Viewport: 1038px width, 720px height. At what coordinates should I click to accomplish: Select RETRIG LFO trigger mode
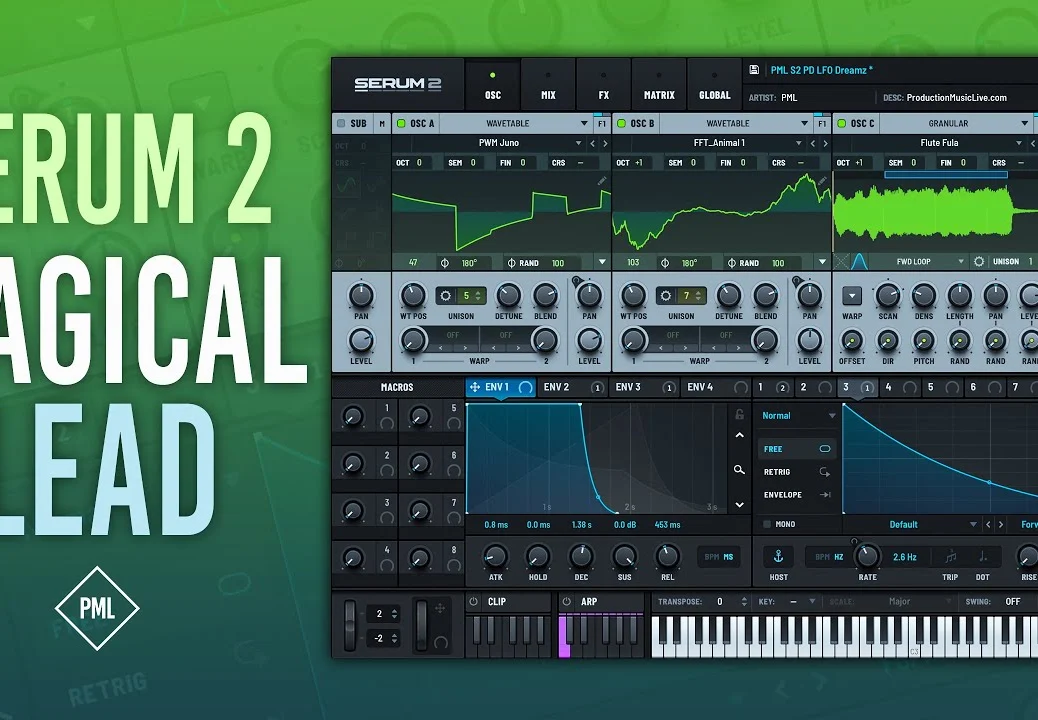tap(797, 472)
